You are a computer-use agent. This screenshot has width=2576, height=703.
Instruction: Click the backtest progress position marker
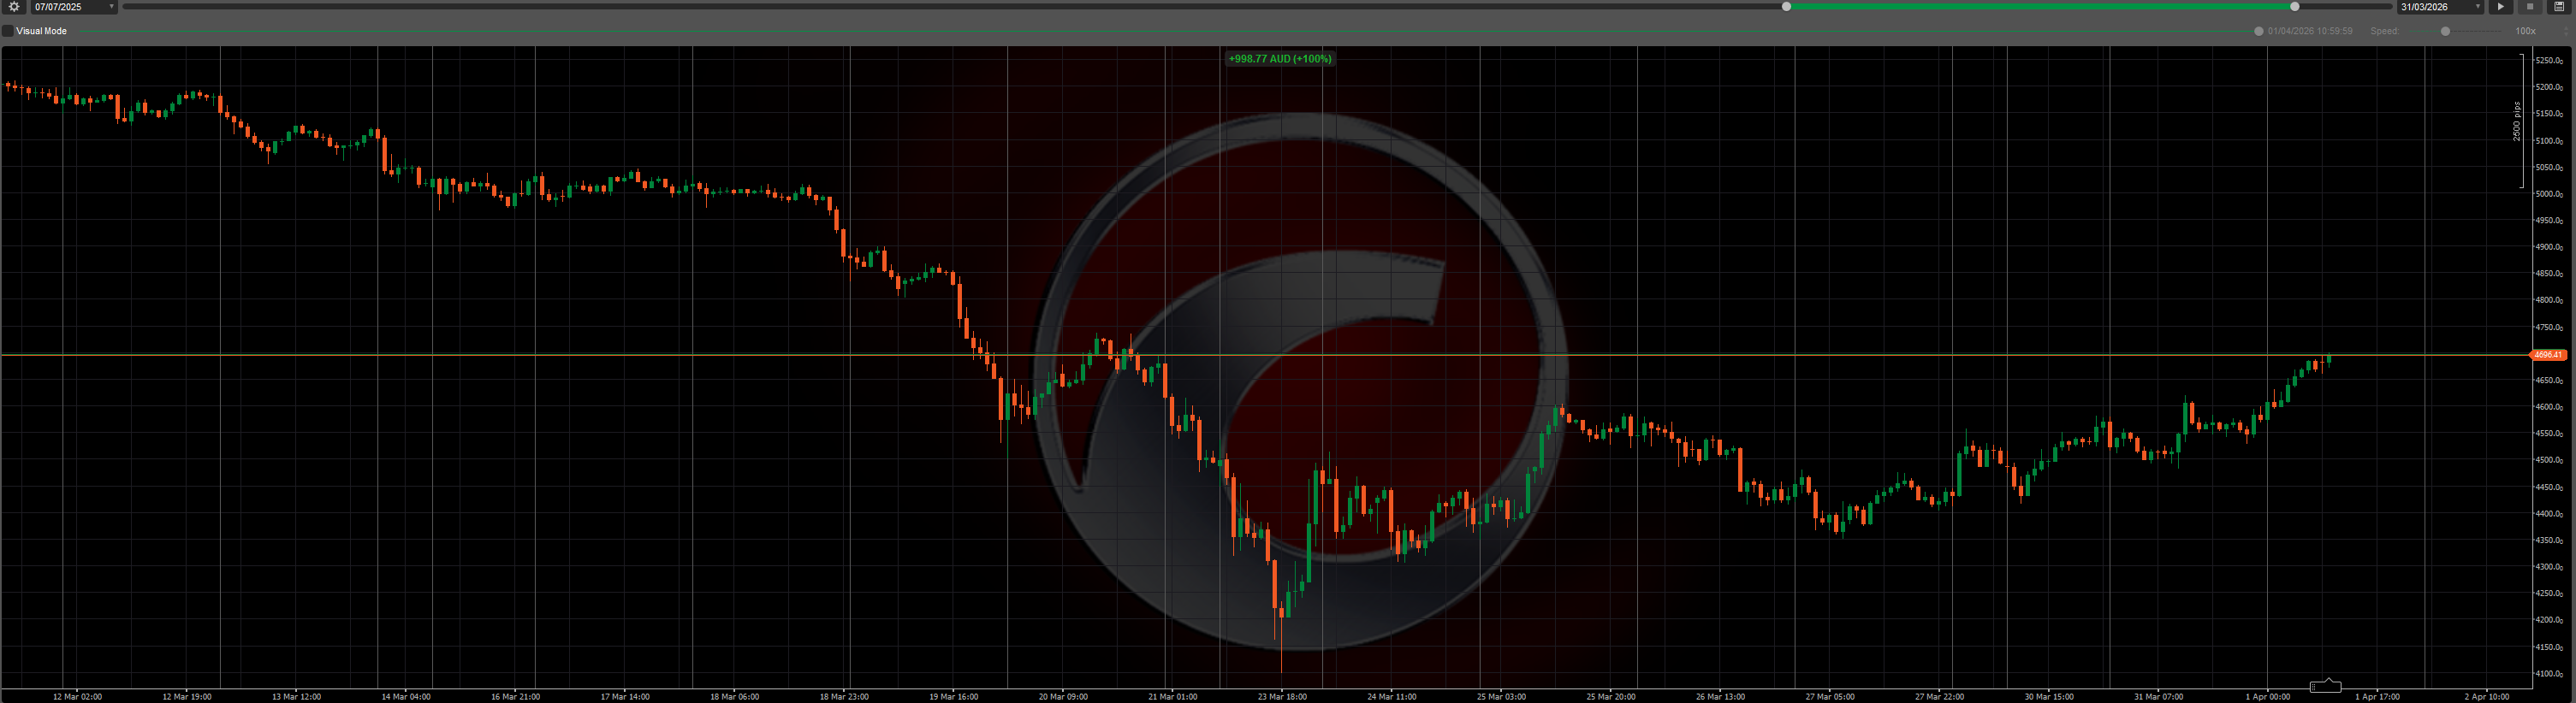point(2259,31)
